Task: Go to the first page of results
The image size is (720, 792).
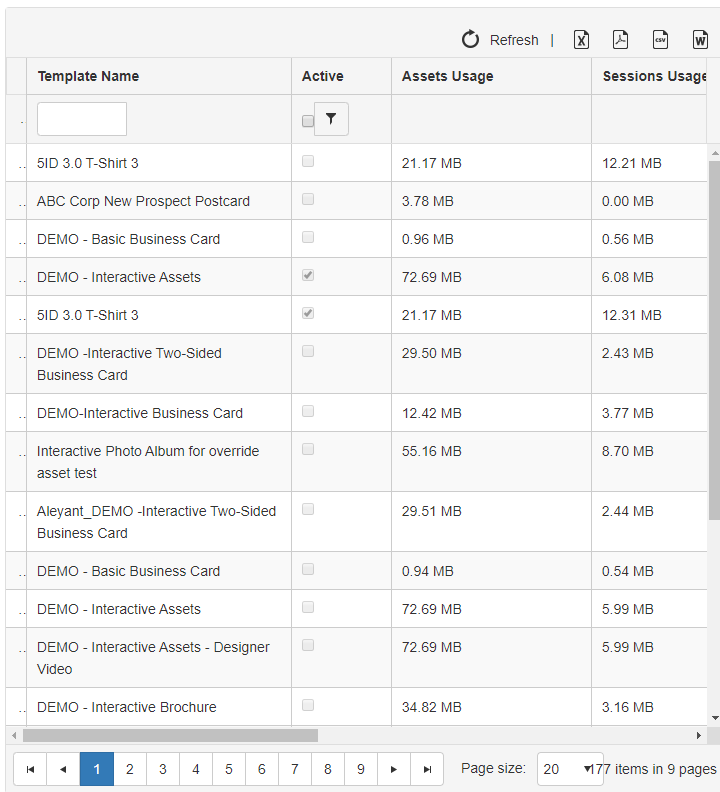Action: click(x=30, y=769)
